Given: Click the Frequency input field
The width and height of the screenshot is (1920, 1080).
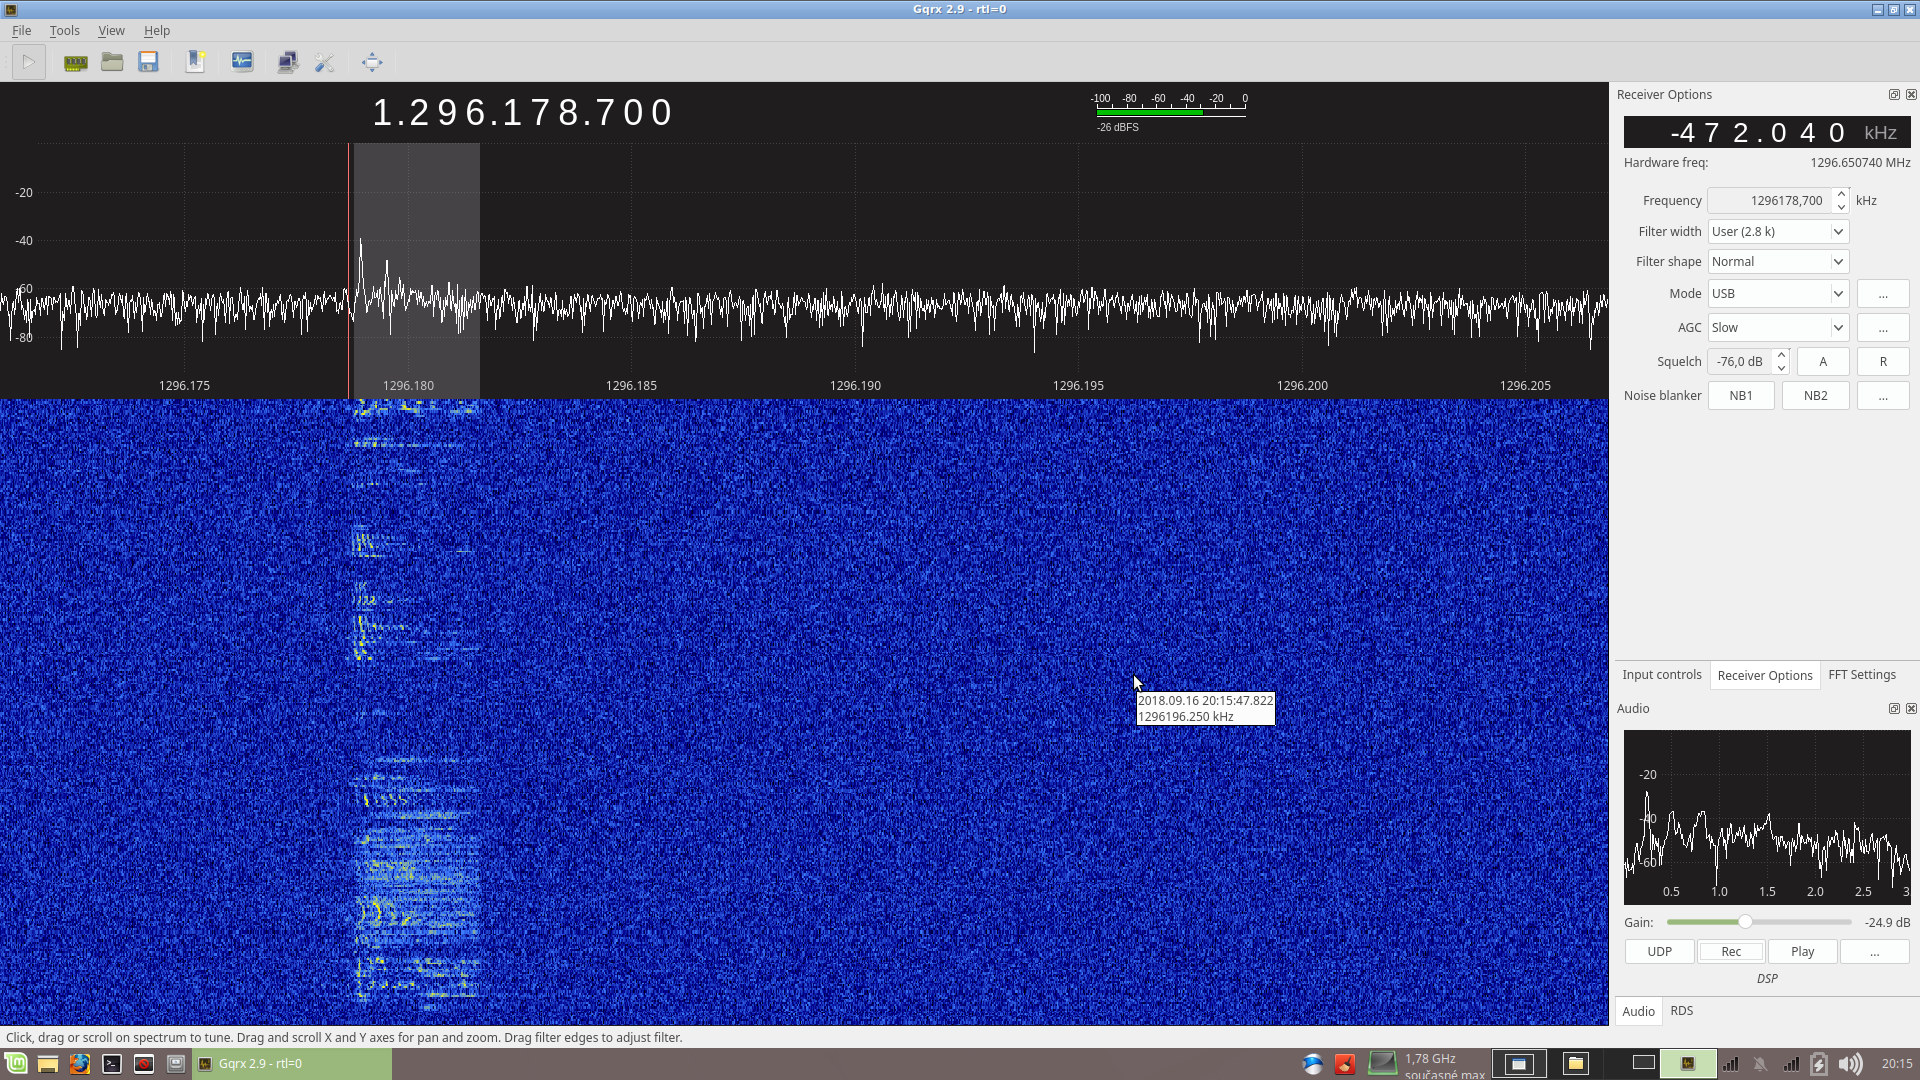Looking at the screenshot, I should point(1768,200).
